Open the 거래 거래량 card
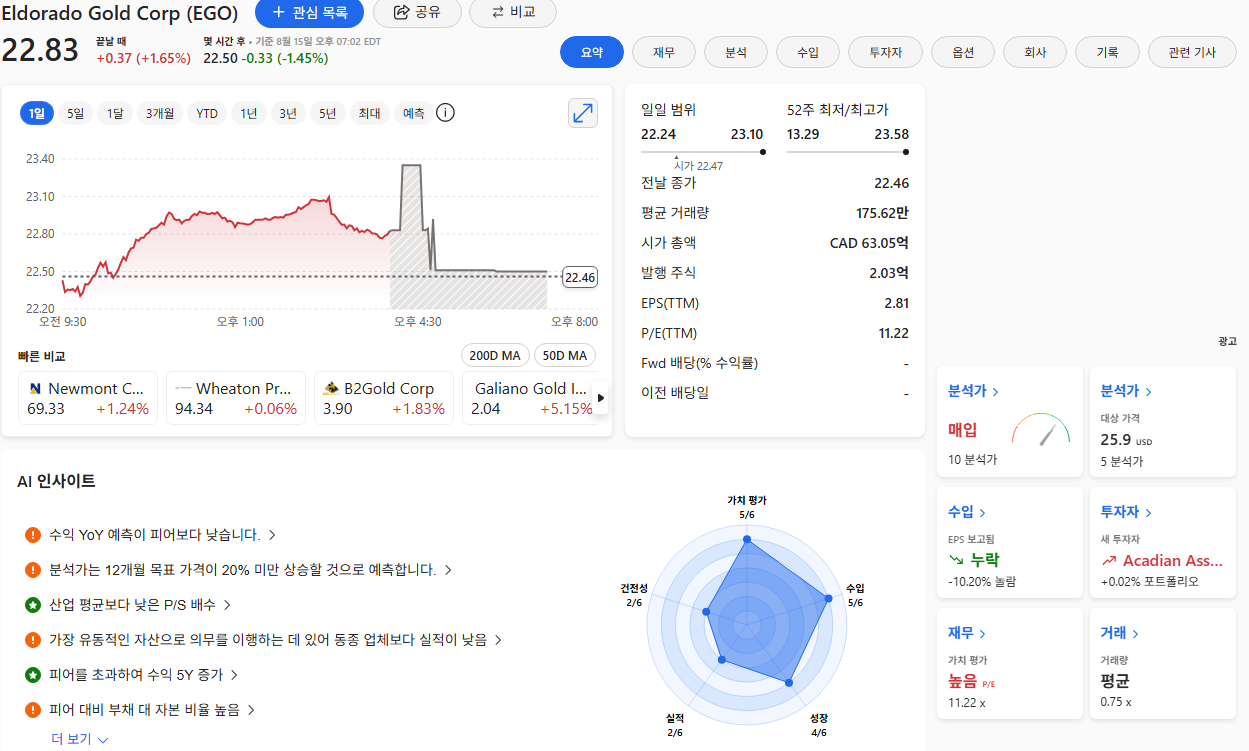Image resolution: width=1249 pixels, height=751 pixels. coord(1163,664)
